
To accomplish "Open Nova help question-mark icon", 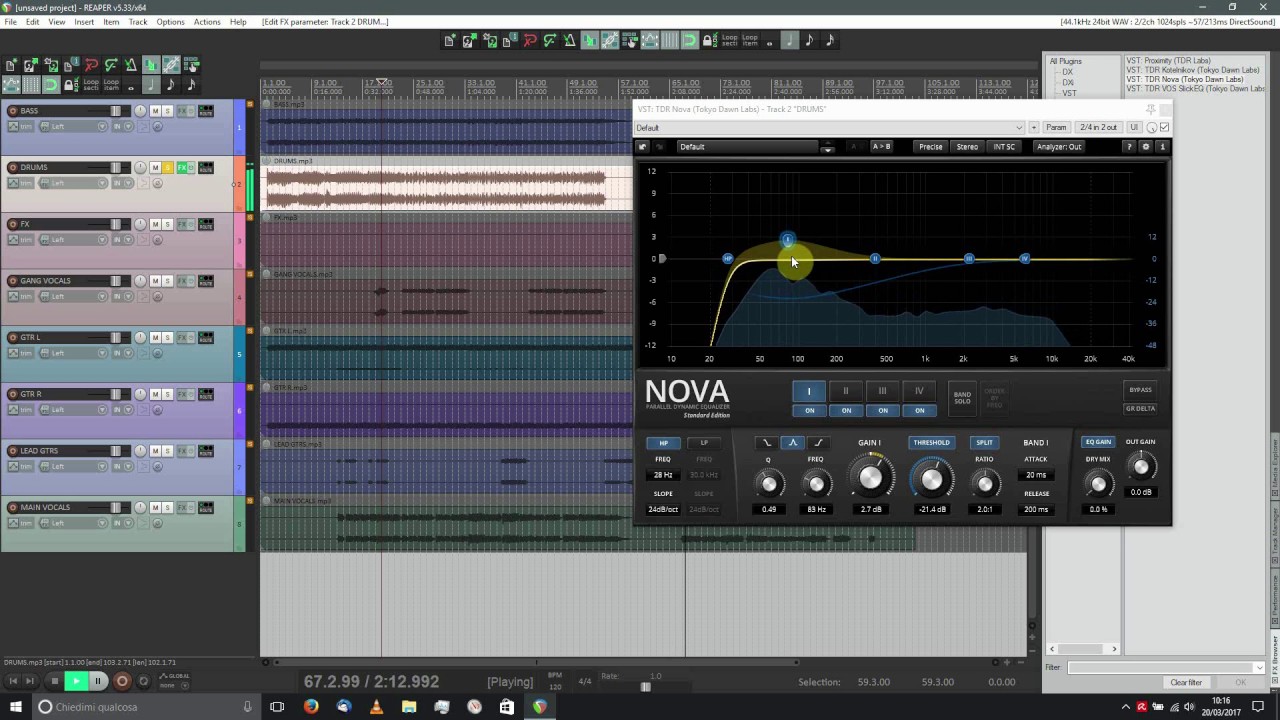I will point(1130,147).
